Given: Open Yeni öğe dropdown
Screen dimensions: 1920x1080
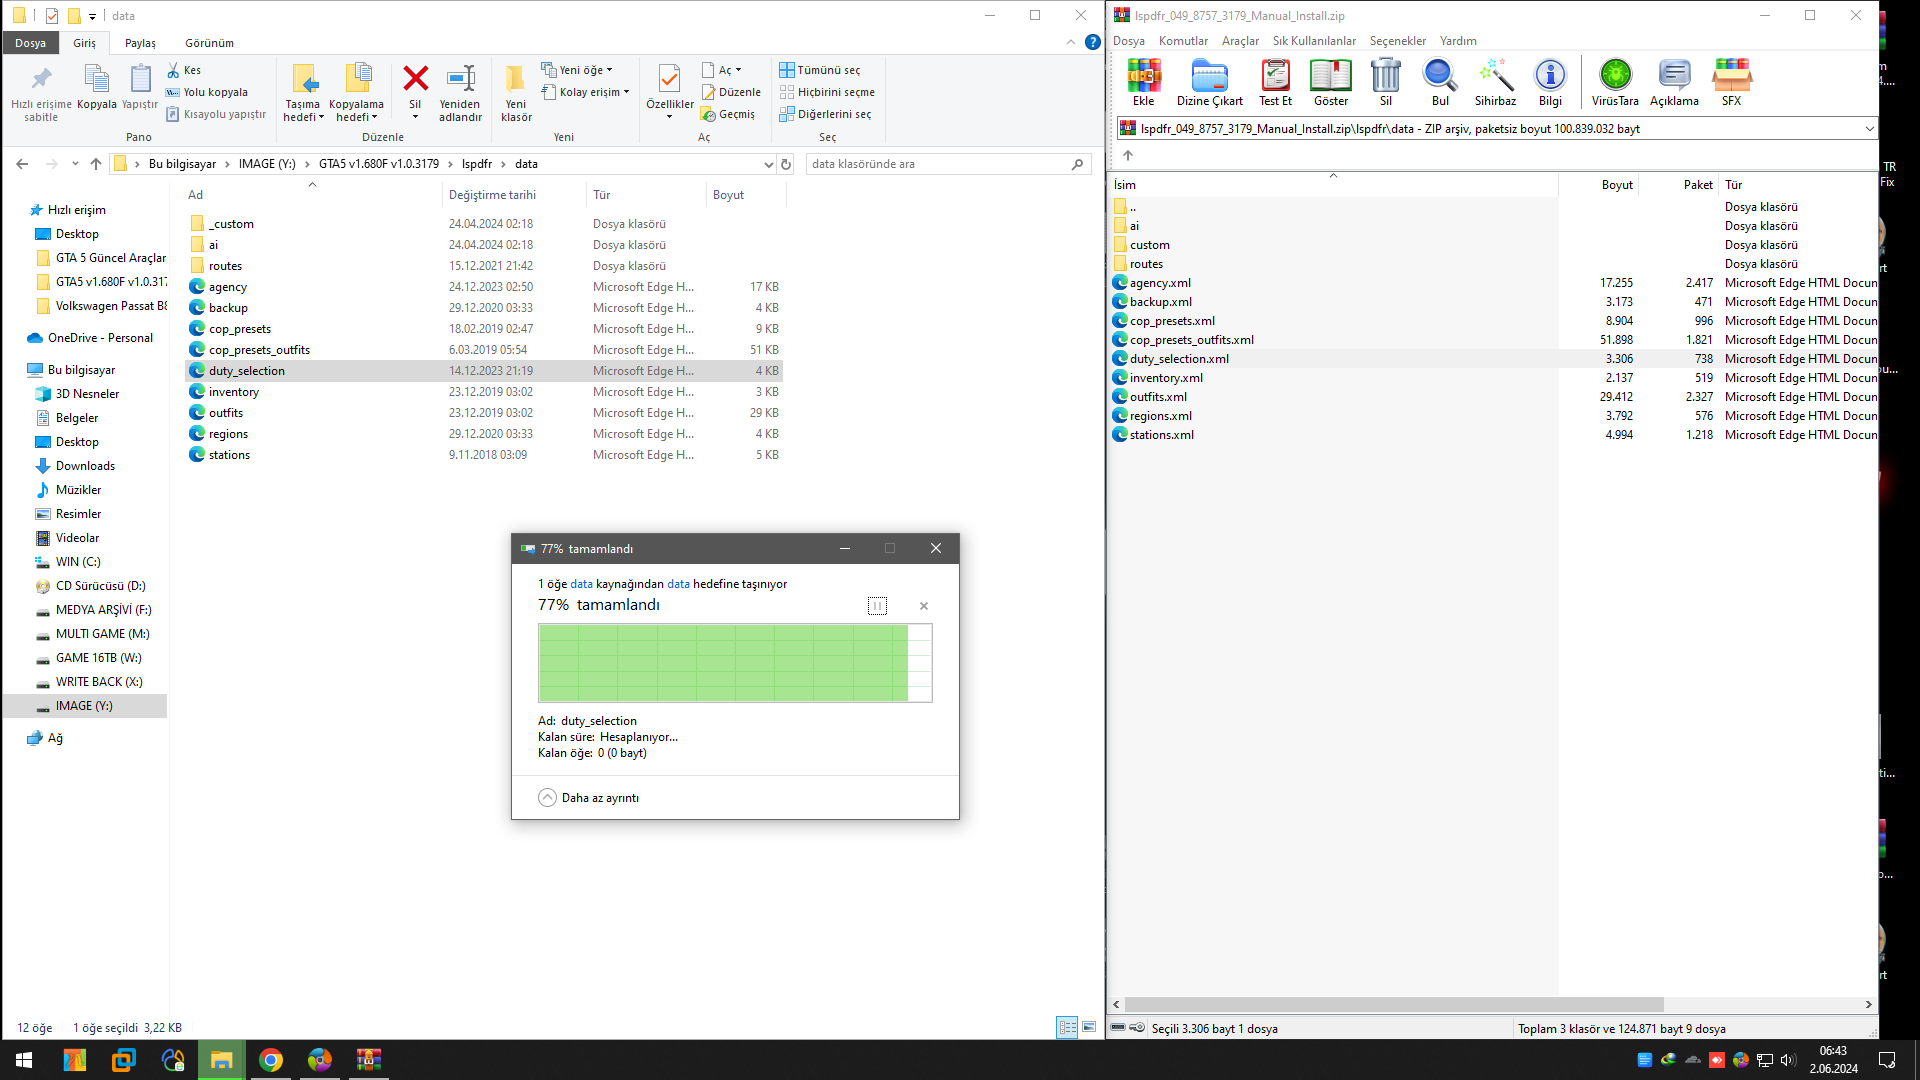Looking at the screenshot, I should [579, 70].
